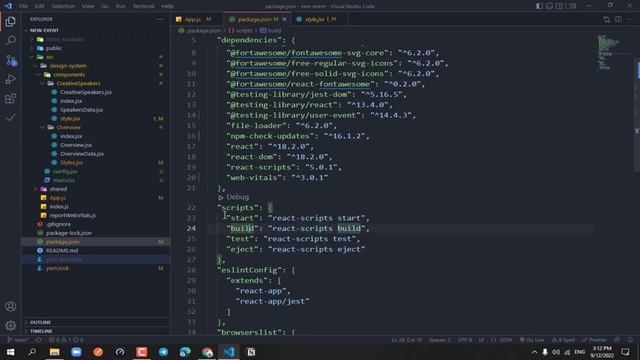
Task: Close the package.json editor tab
Action: click(284, 19)
